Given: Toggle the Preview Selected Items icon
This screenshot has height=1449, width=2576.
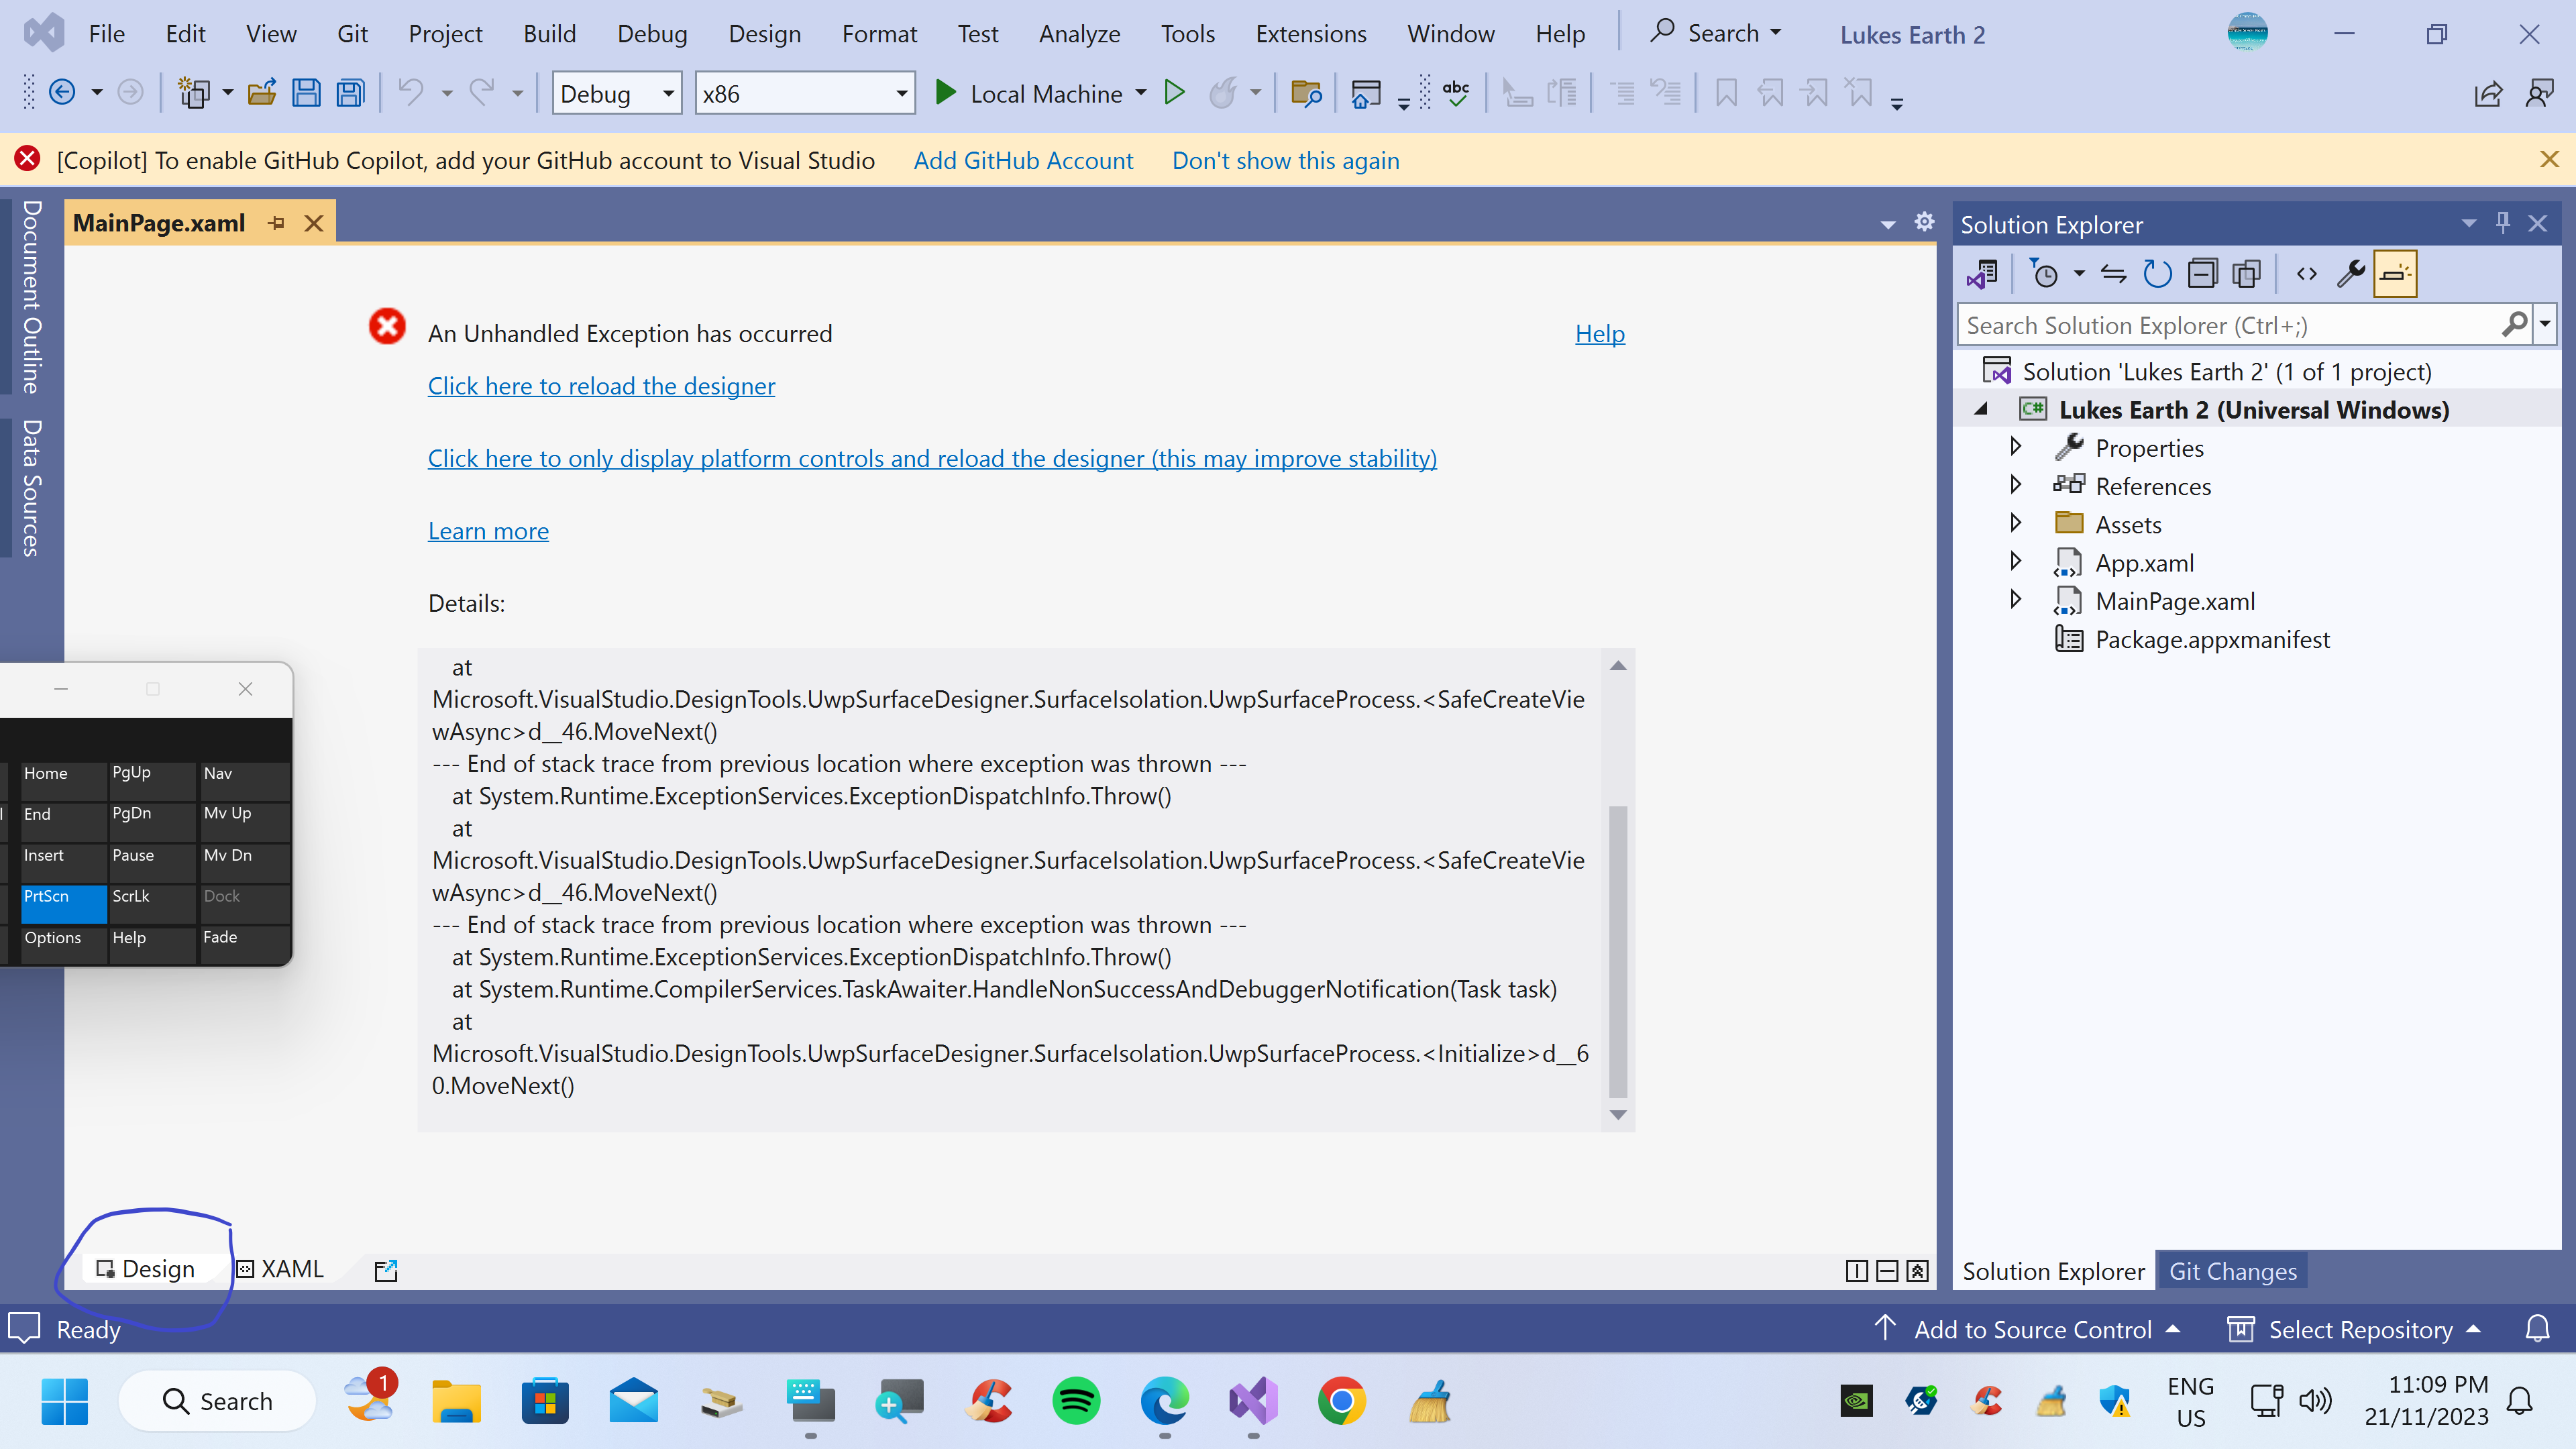Looking at the screenshot, I should click(2247, 273).
